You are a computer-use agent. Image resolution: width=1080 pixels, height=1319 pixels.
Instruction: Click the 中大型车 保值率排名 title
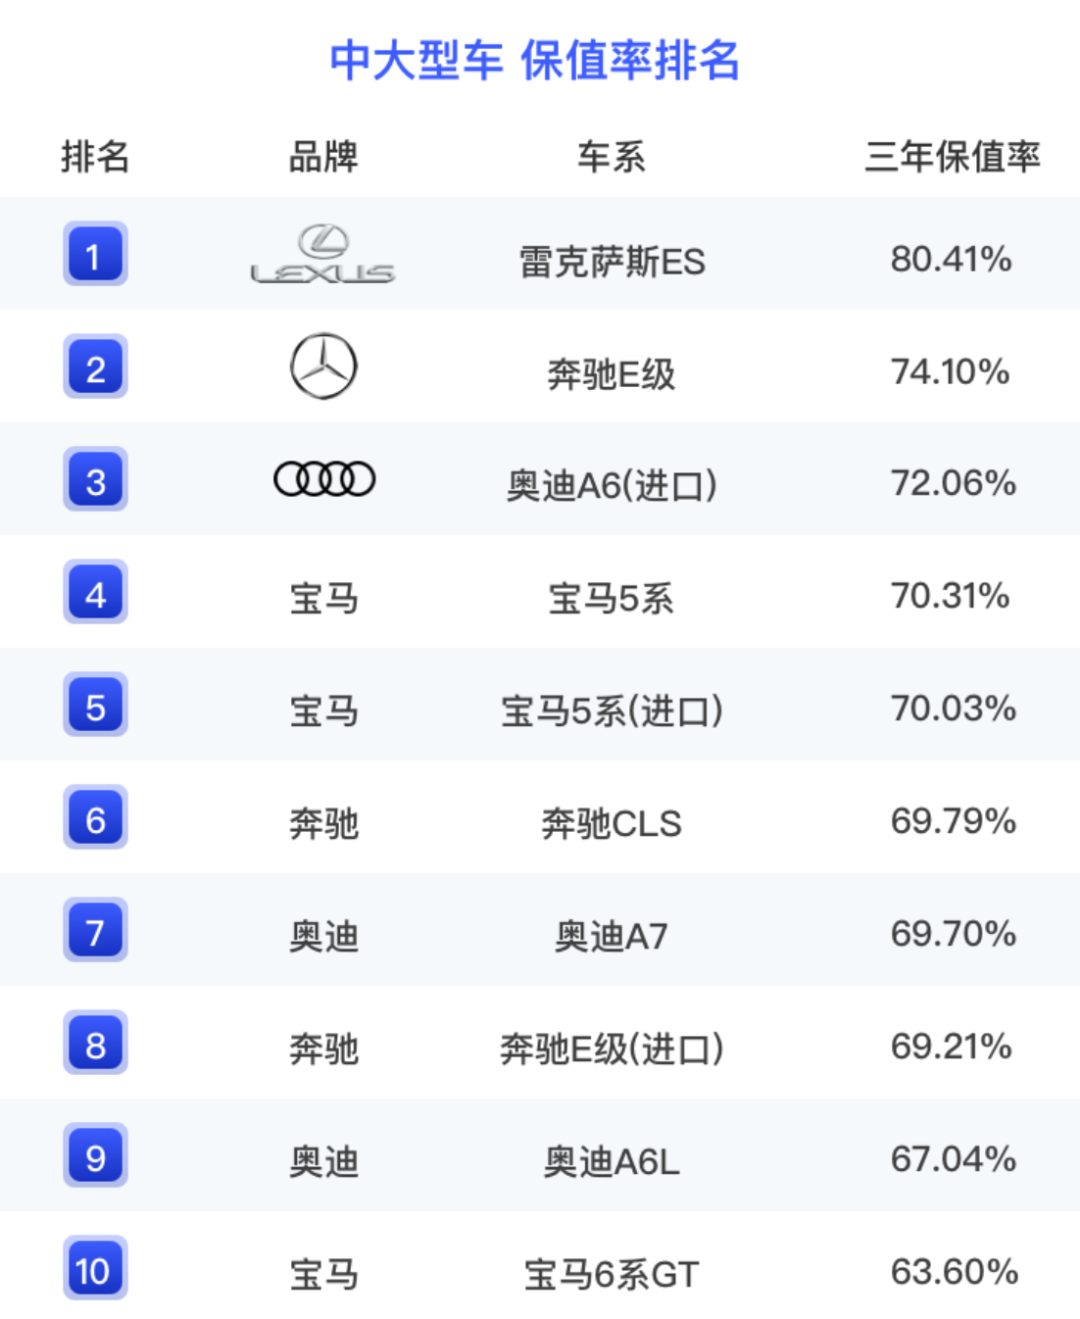tap(535, 60)
